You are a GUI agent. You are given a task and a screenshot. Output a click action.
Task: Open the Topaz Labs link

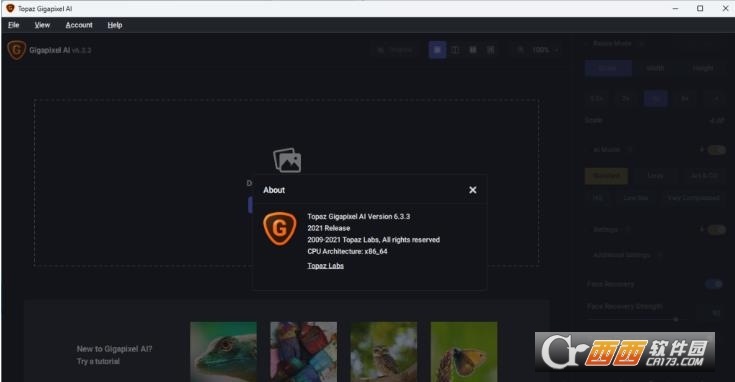pyautogui.click(x=325, y=266)
